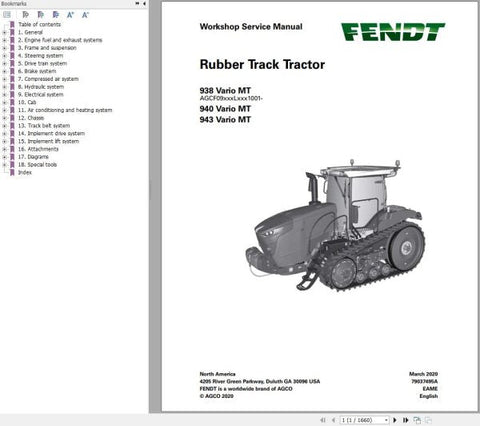The image size is (480, 426).
Task: Click '© AGCO 2020' copyright text
Action: click(217, 396)
